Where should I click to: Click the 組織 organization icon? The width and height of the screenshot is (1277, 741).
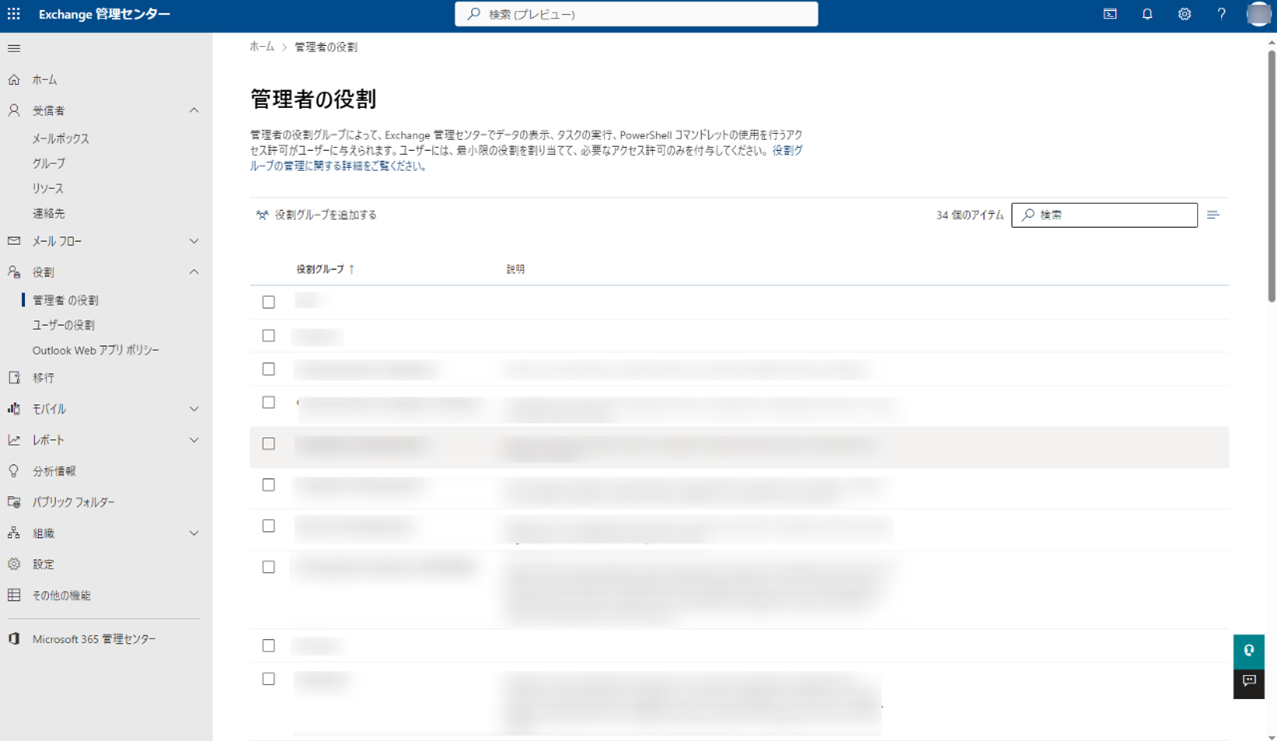point(14,533)
